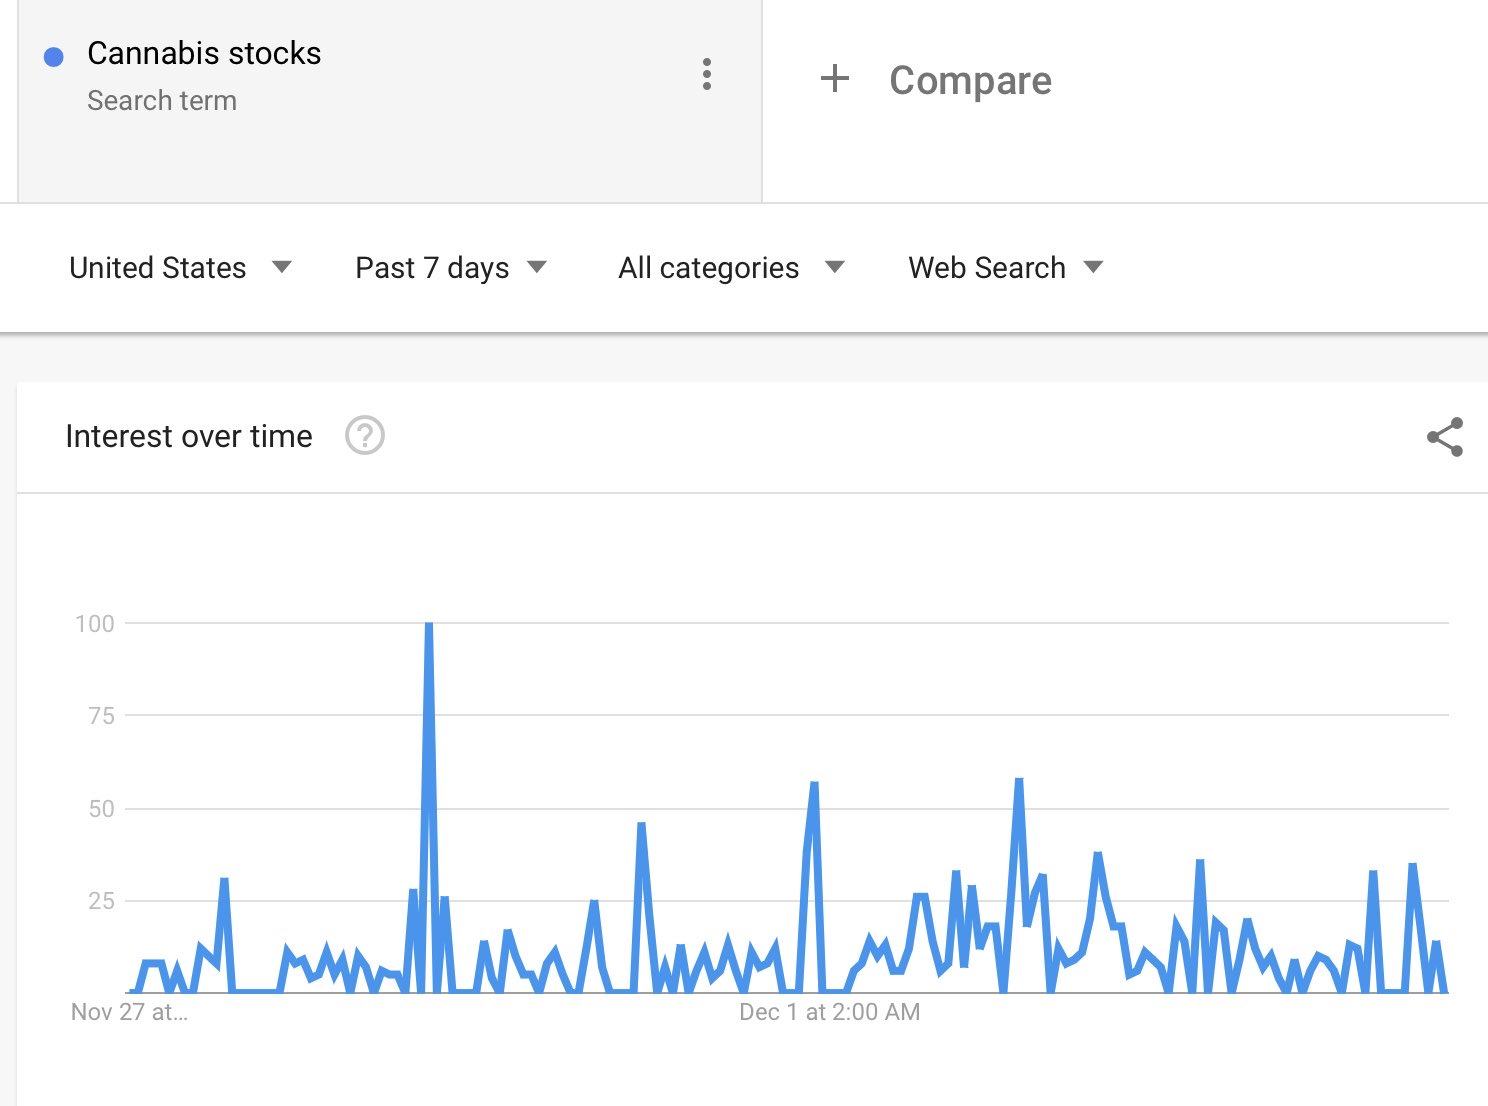The image size is (1488, 1106).
Task: Open the three-dot menu for Cannabis stocks
Action: (707, 74)
